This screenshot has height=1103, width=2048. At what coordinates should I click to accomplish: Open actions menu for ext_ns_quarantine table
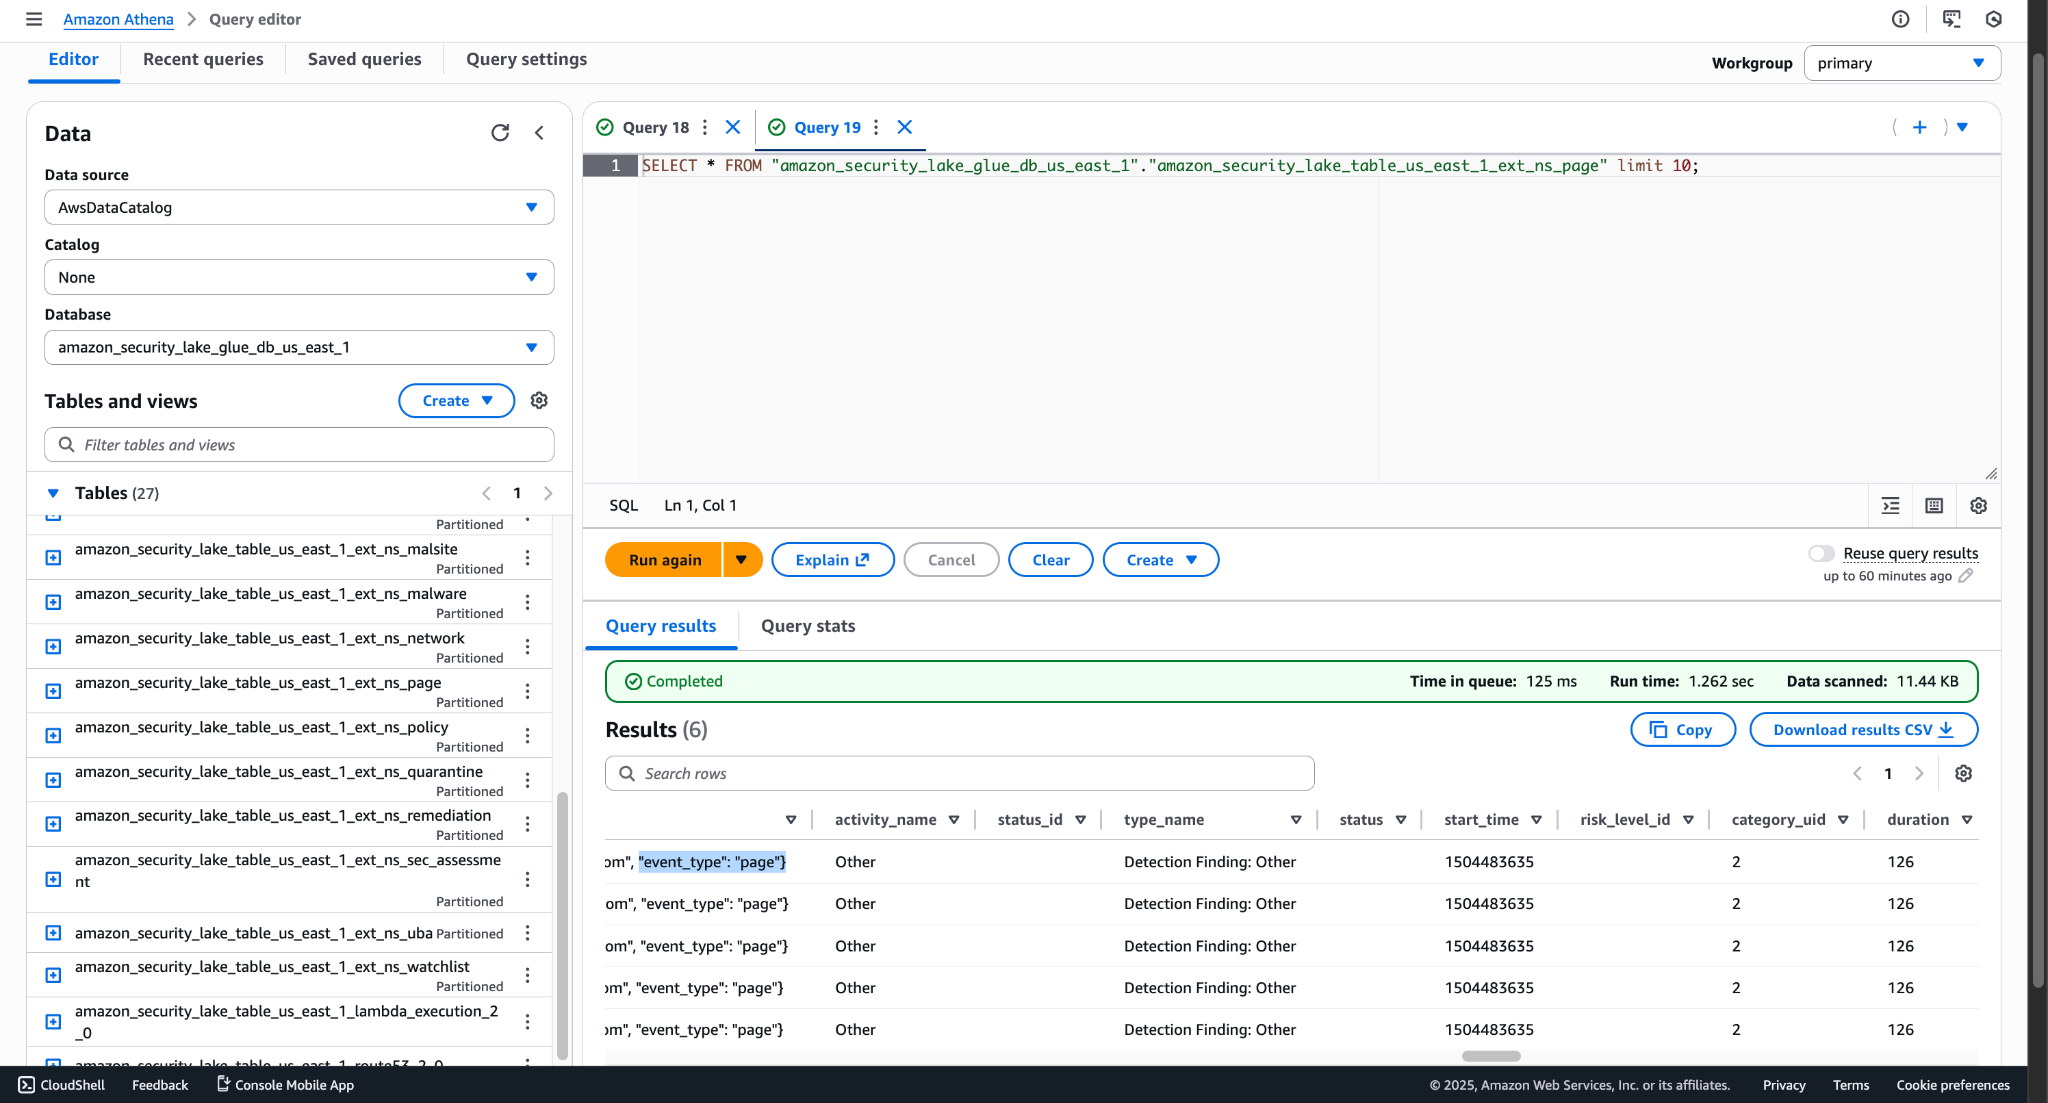click(527, 780)
